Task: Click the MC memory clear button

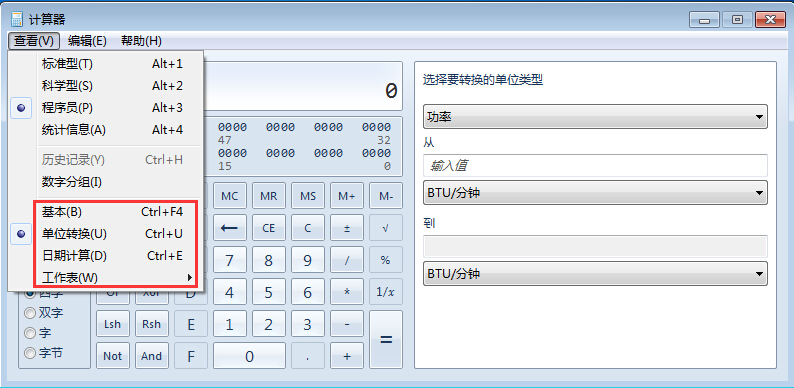Action: click(229, 196)
